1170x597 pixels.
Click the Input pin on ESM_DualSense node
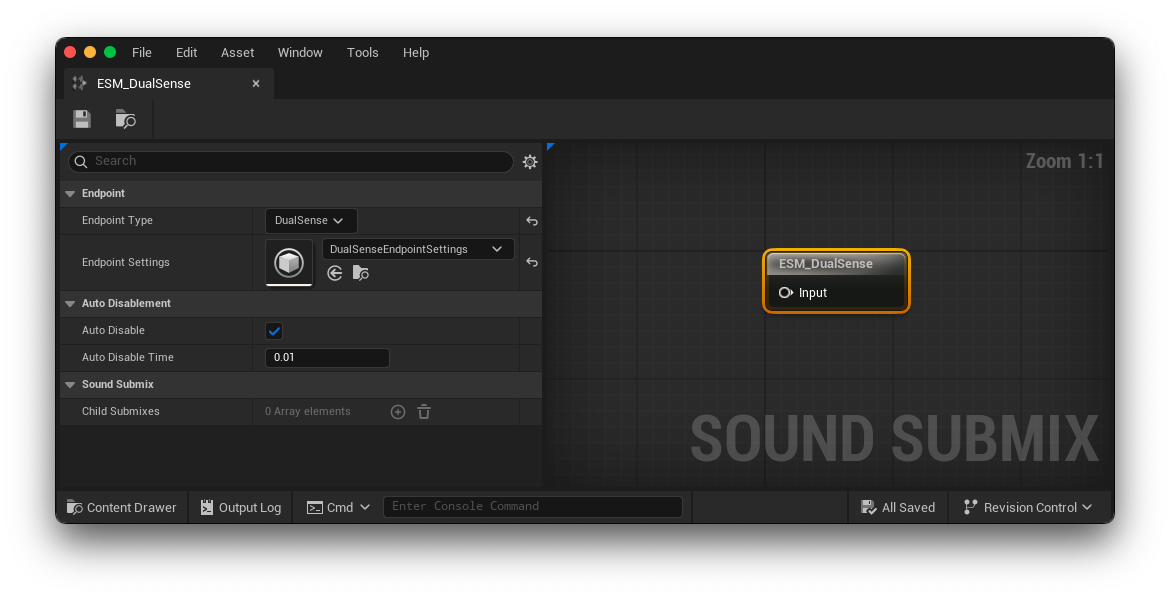pyautogui.click(x=786, y=293)
